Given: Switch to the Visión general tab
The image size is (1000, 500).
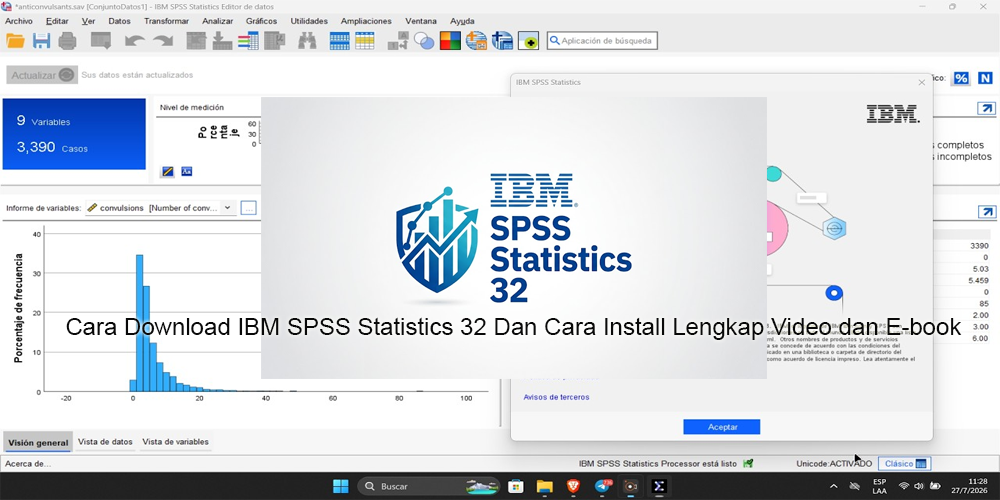Looking at the screenshot, I should click(x=38, y=442).
